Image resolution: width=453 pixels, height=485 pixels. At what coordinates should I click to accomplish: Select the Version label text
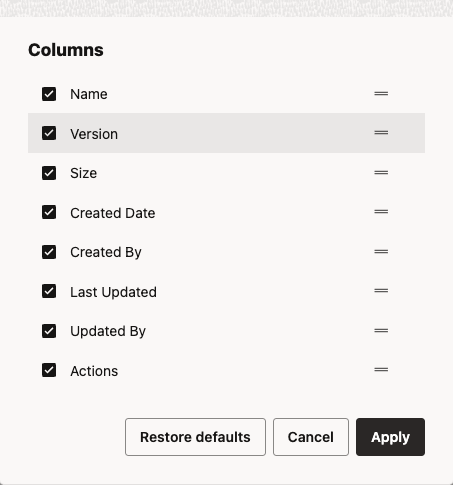[94, 134]
